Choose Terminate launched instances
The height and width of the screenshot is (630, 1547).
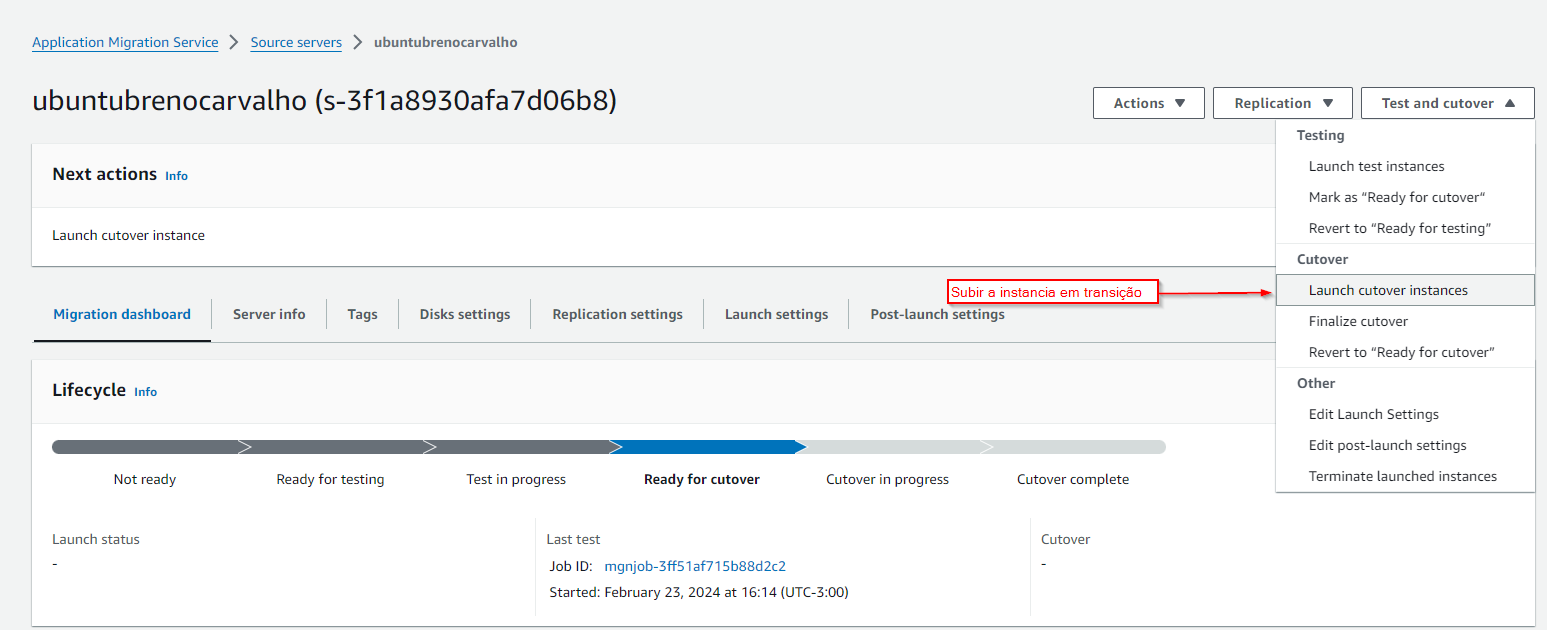[x=1402, y=476]
